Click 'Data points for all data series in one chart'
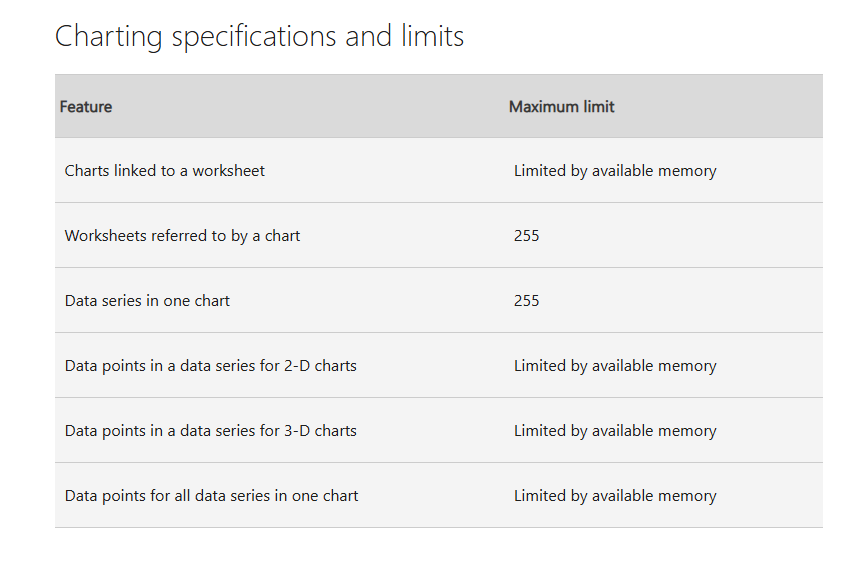The height and width of the screenshot is (571, 855). coord(211,495)
